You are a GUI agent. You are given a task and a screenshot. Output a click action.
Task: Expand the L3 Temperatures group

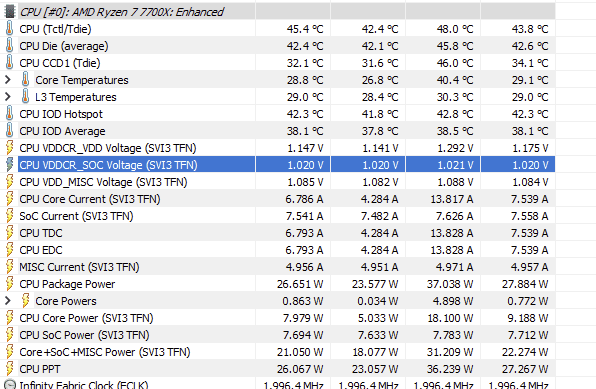point(8,97)
